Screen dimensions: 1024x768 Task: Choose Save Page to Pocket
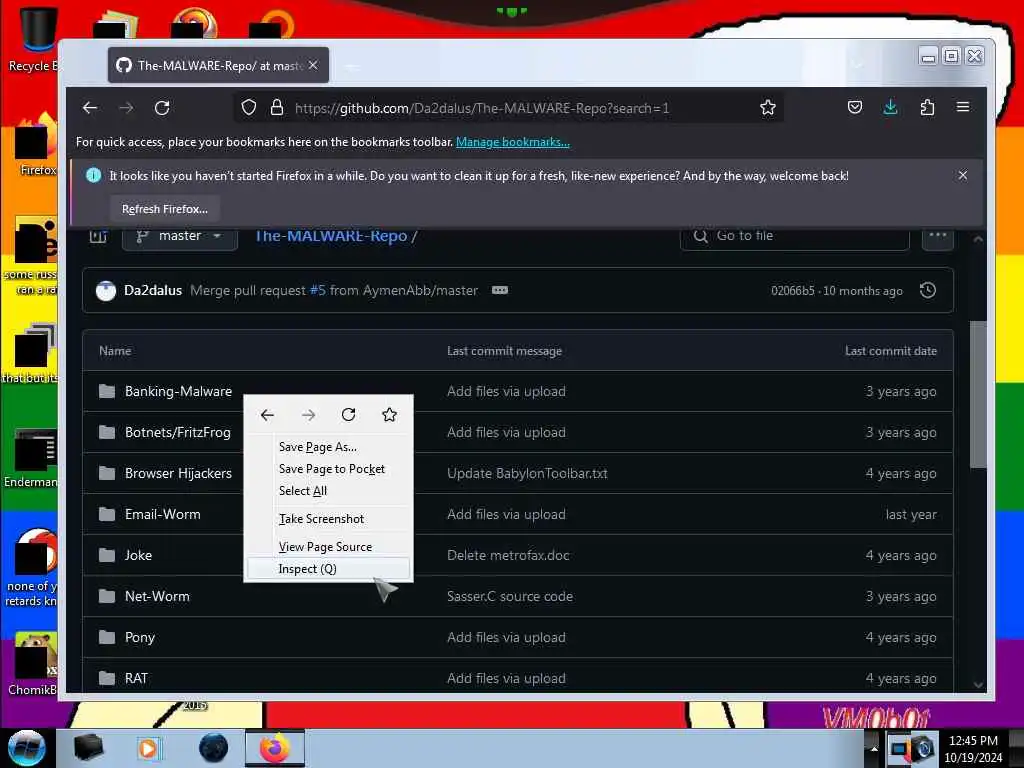click(331, 469)
